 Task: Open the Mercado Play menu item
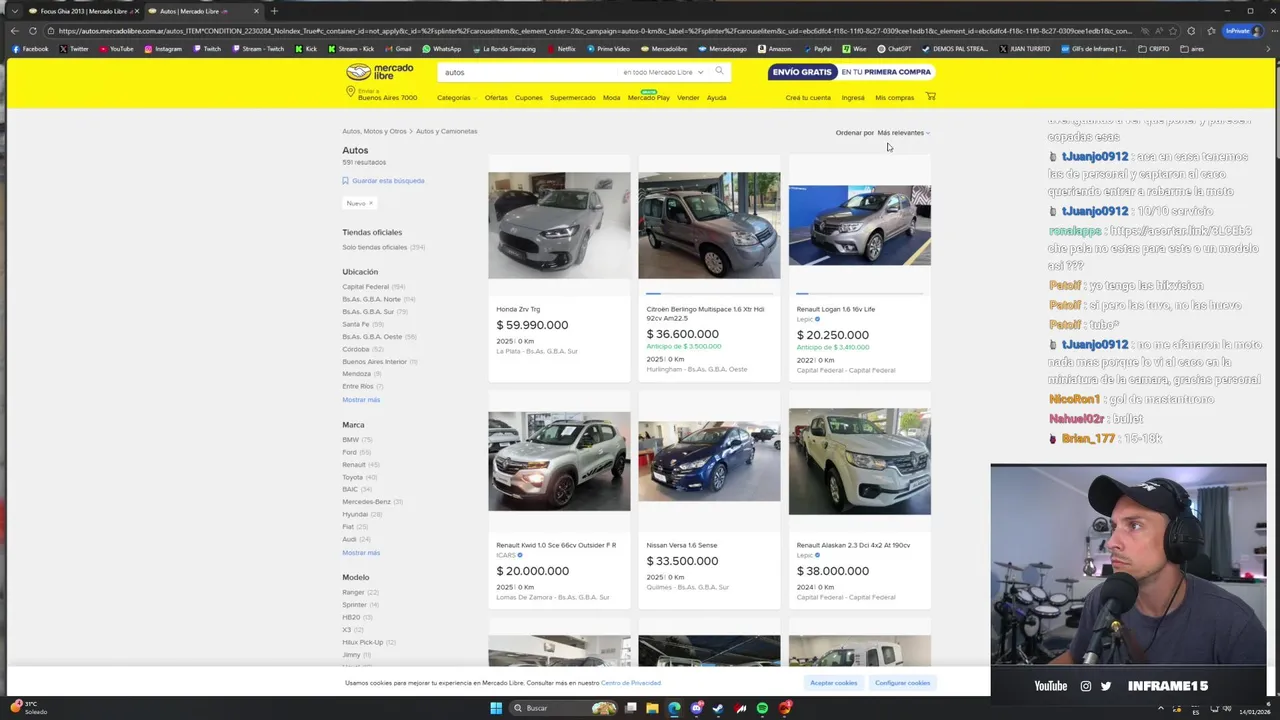(x=648, y=97)
